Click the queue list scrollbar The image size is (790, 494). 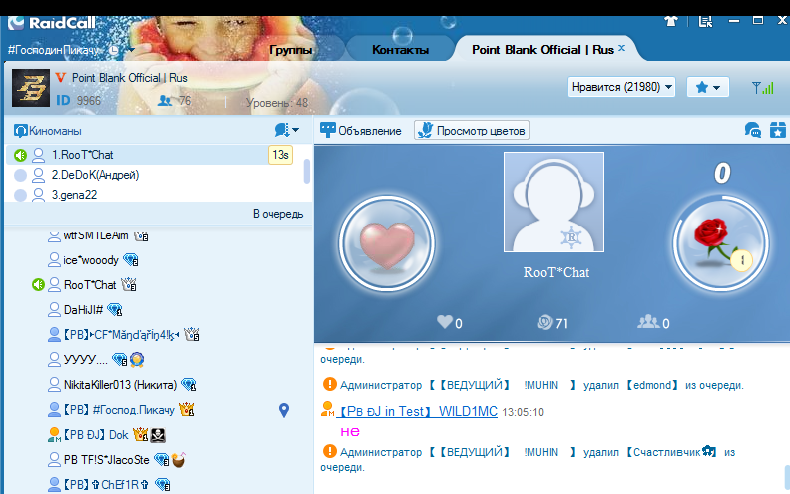pyautogui.click(x=307, y=171)
